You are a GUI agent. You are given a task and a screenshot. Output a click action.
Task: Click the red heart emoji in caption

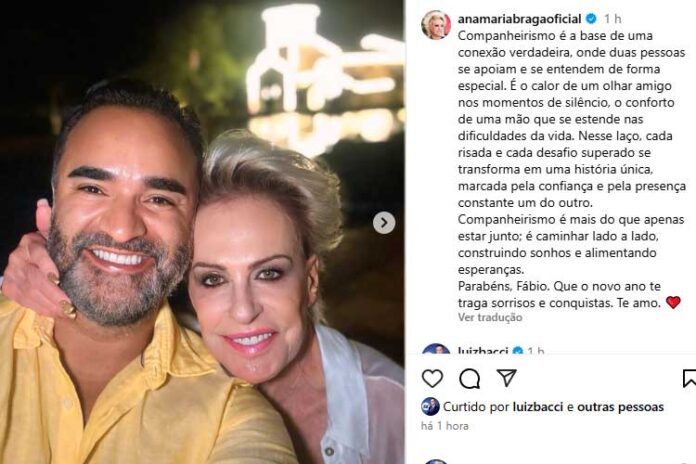coord(673,303)
